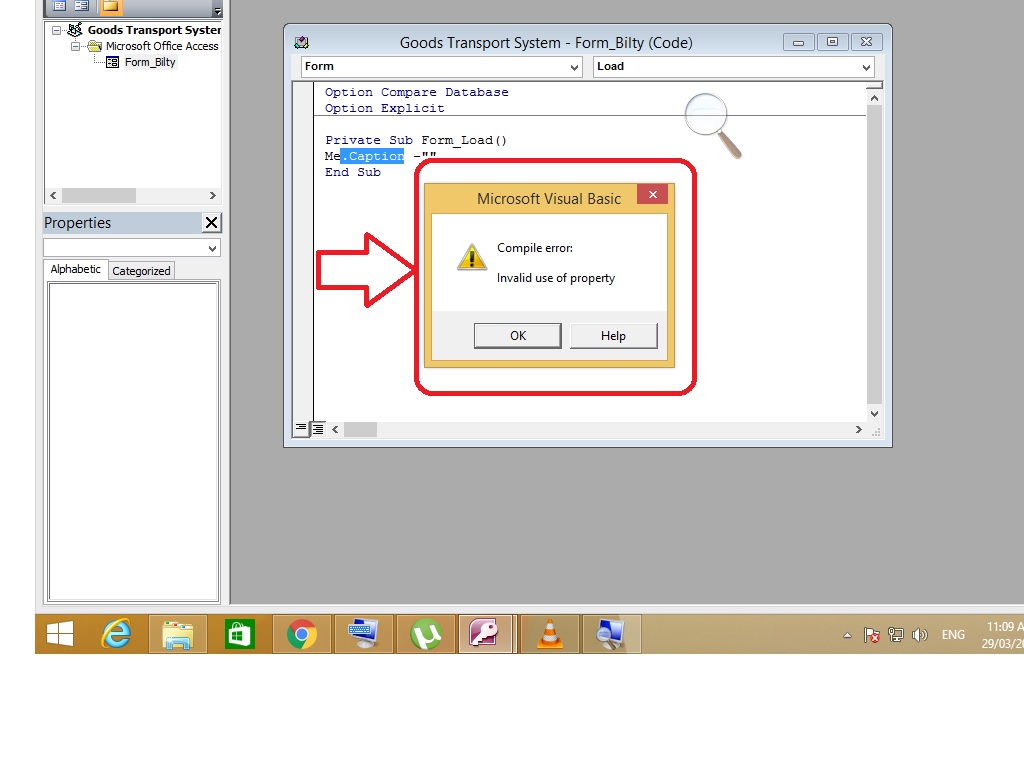Screen dimensions: 1024x768
Task: Open File Explorer from the taskbar
Action: point(178,633)
